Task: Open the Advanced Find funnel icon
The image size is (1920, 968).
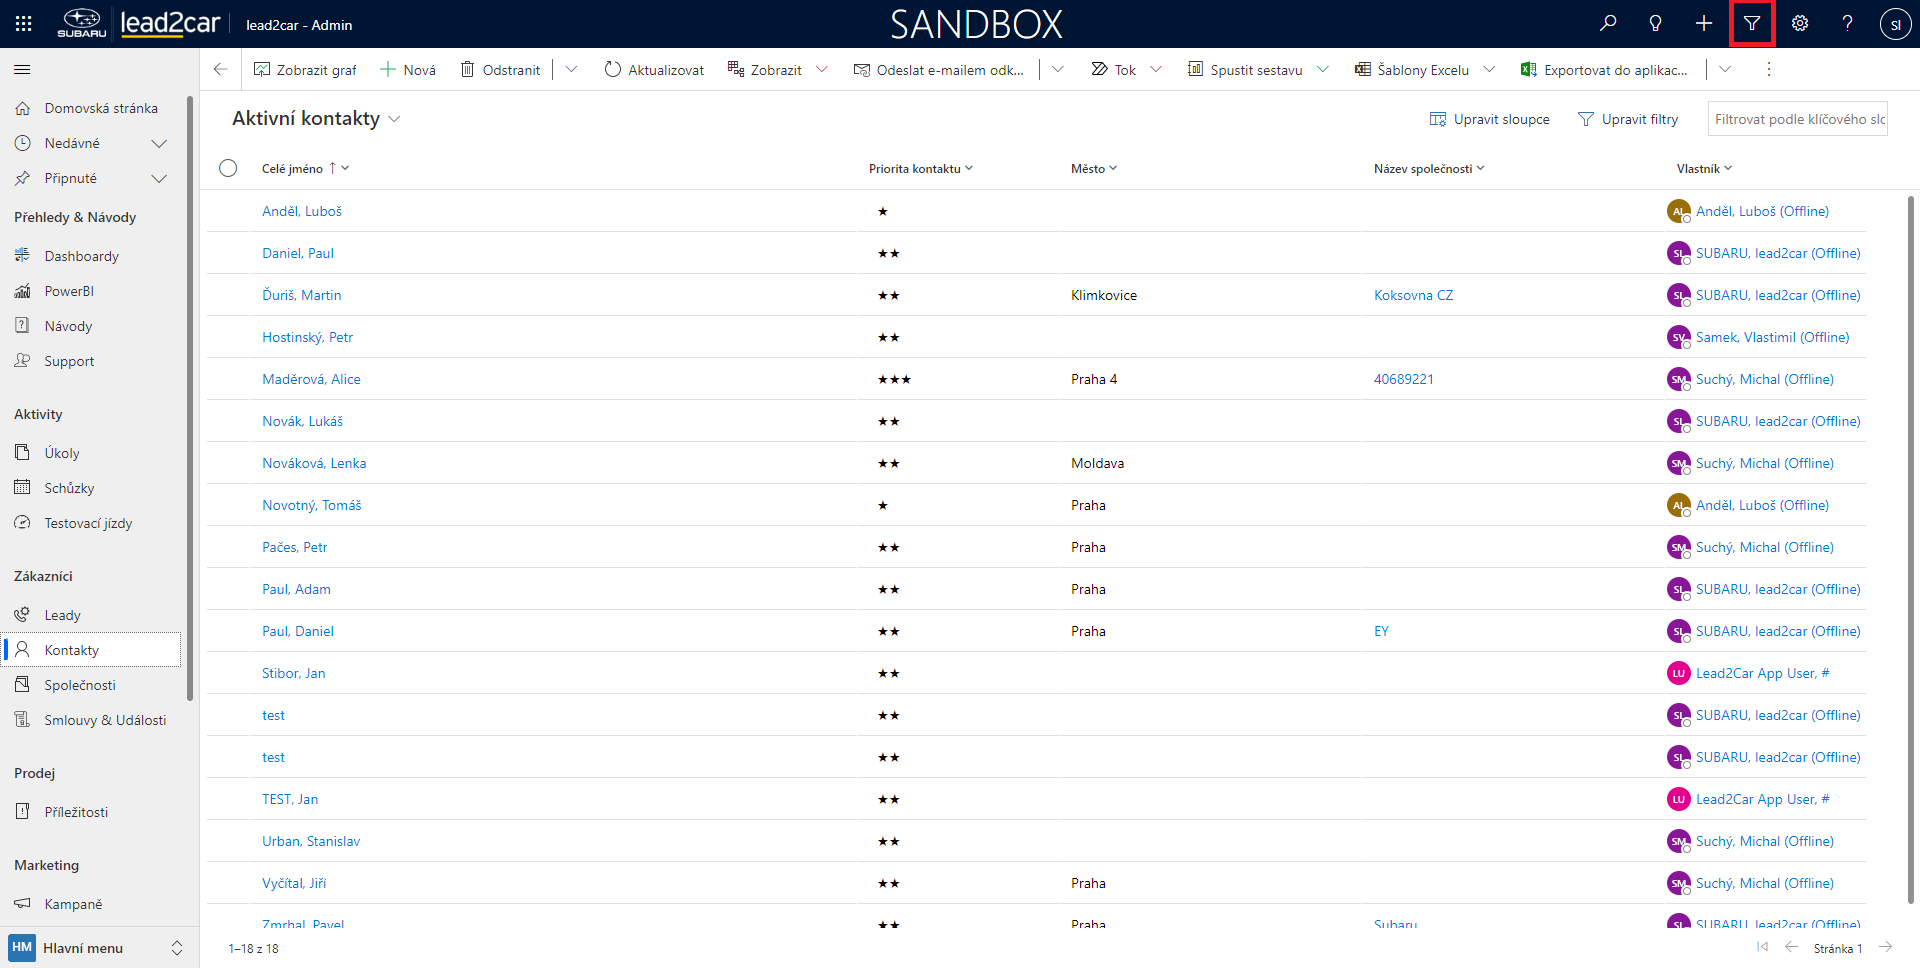Action: click(x=1751, y=24)
